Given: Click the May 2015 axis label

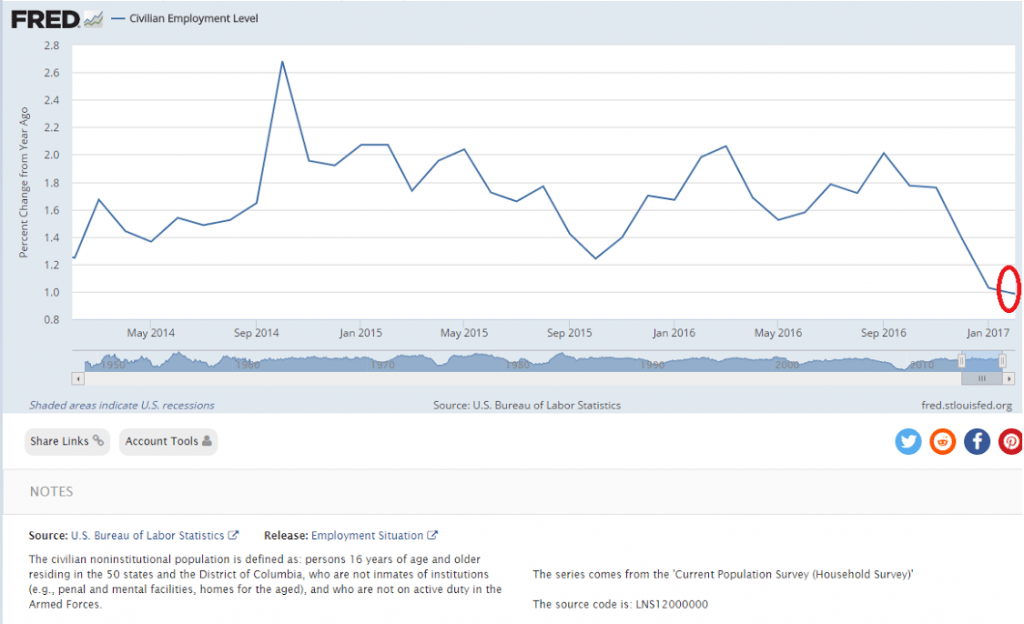Looking at the screenshot, I should (464, 333).
